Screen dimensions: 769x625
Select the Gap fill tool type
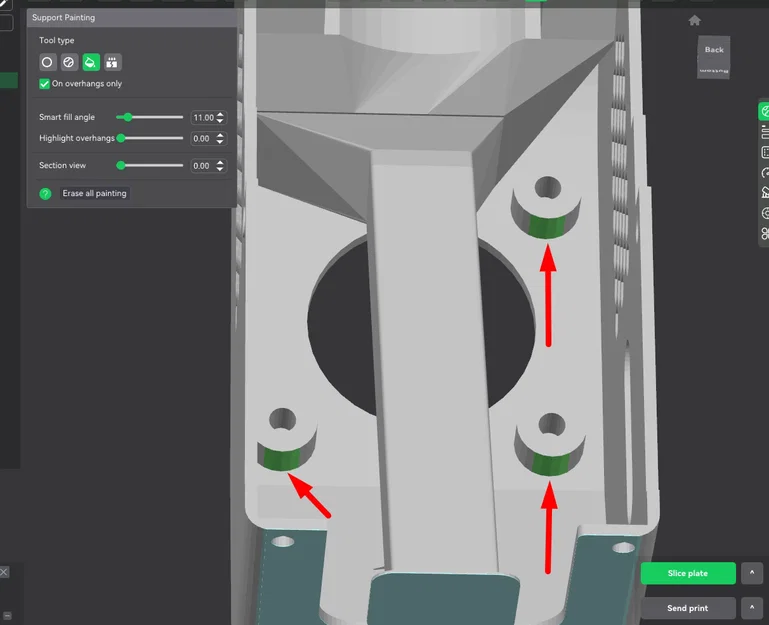click(112, 62)
